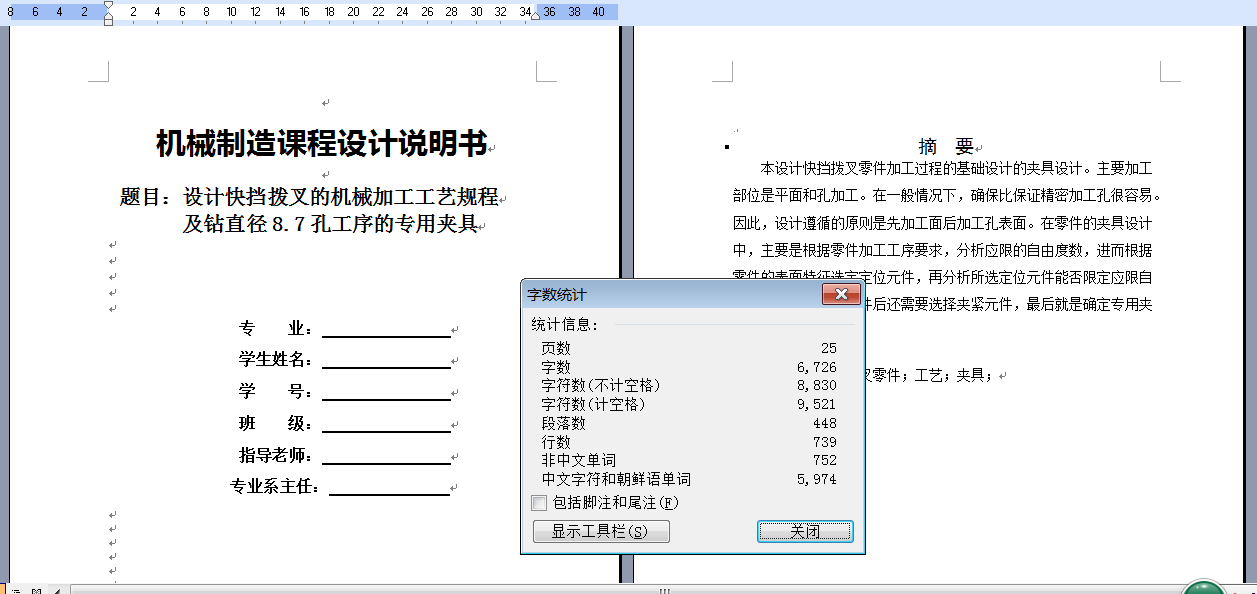This screenshot has width=1257, height=594.
Task: Click the value 8,830
Action: (x=817, y=385)
